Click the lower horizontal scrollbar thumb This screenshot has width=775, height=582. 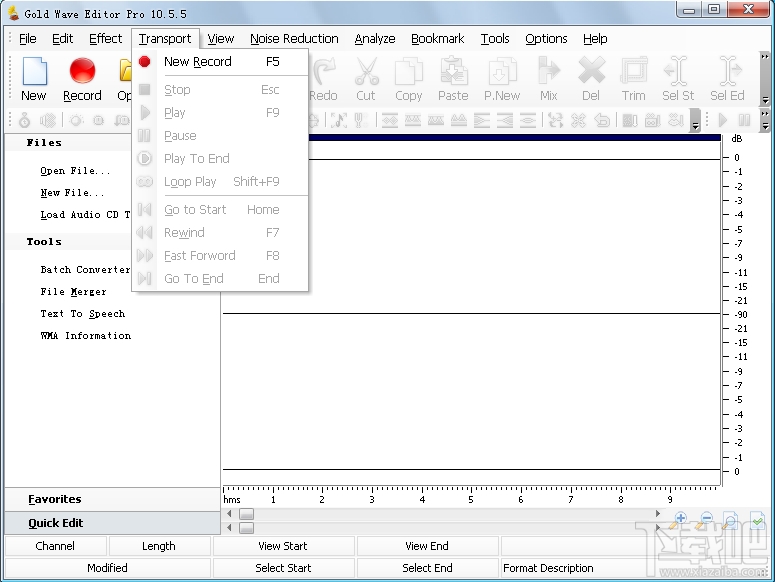click(x=246, y=528)
